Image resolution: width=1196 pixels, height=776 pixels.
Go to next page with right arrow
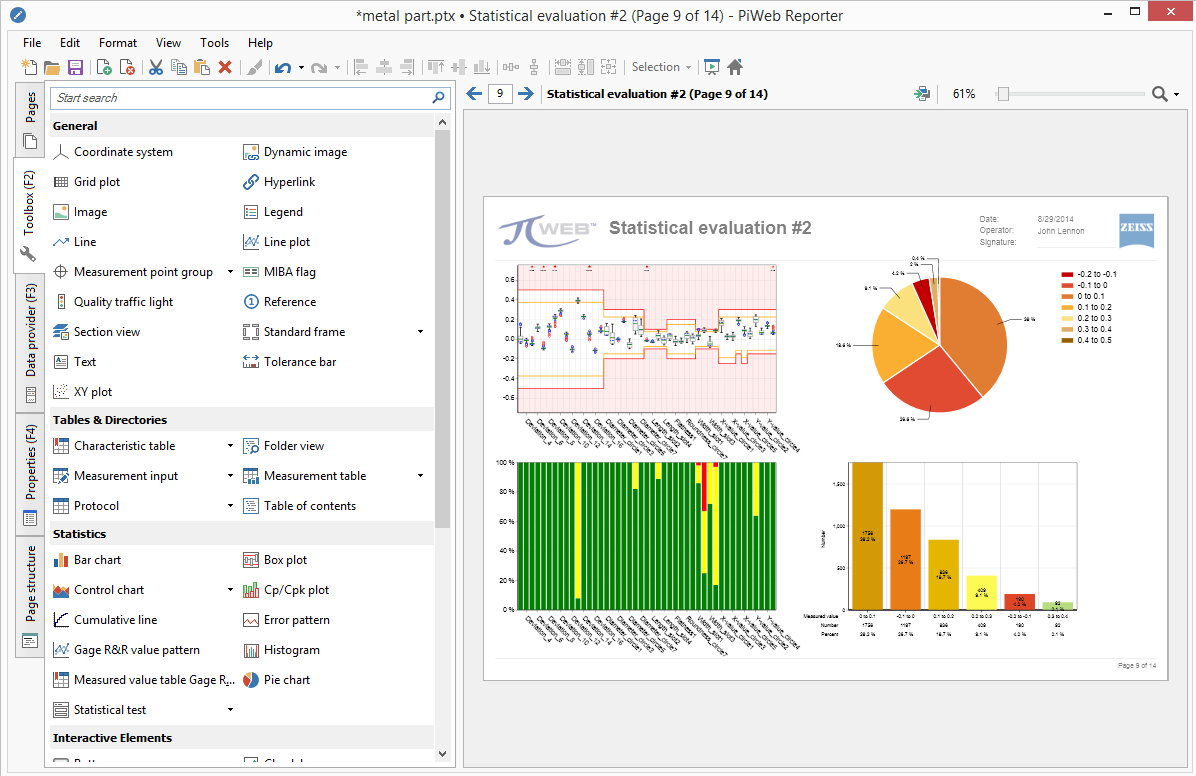(526, 94)
